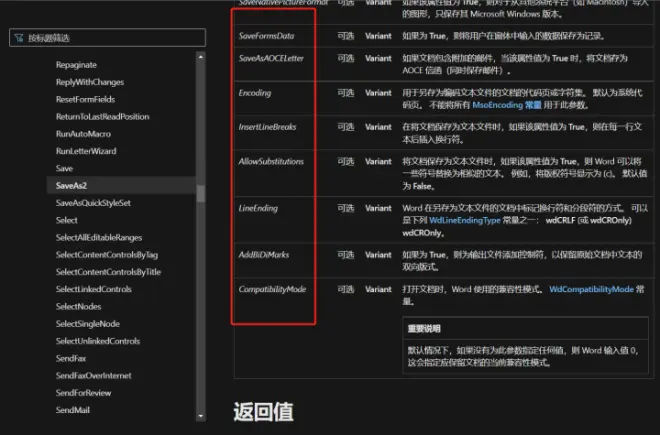Select SendFax in the sidebar
The image size is (660, 435).
pyautogui.click(x=71, y=358)
